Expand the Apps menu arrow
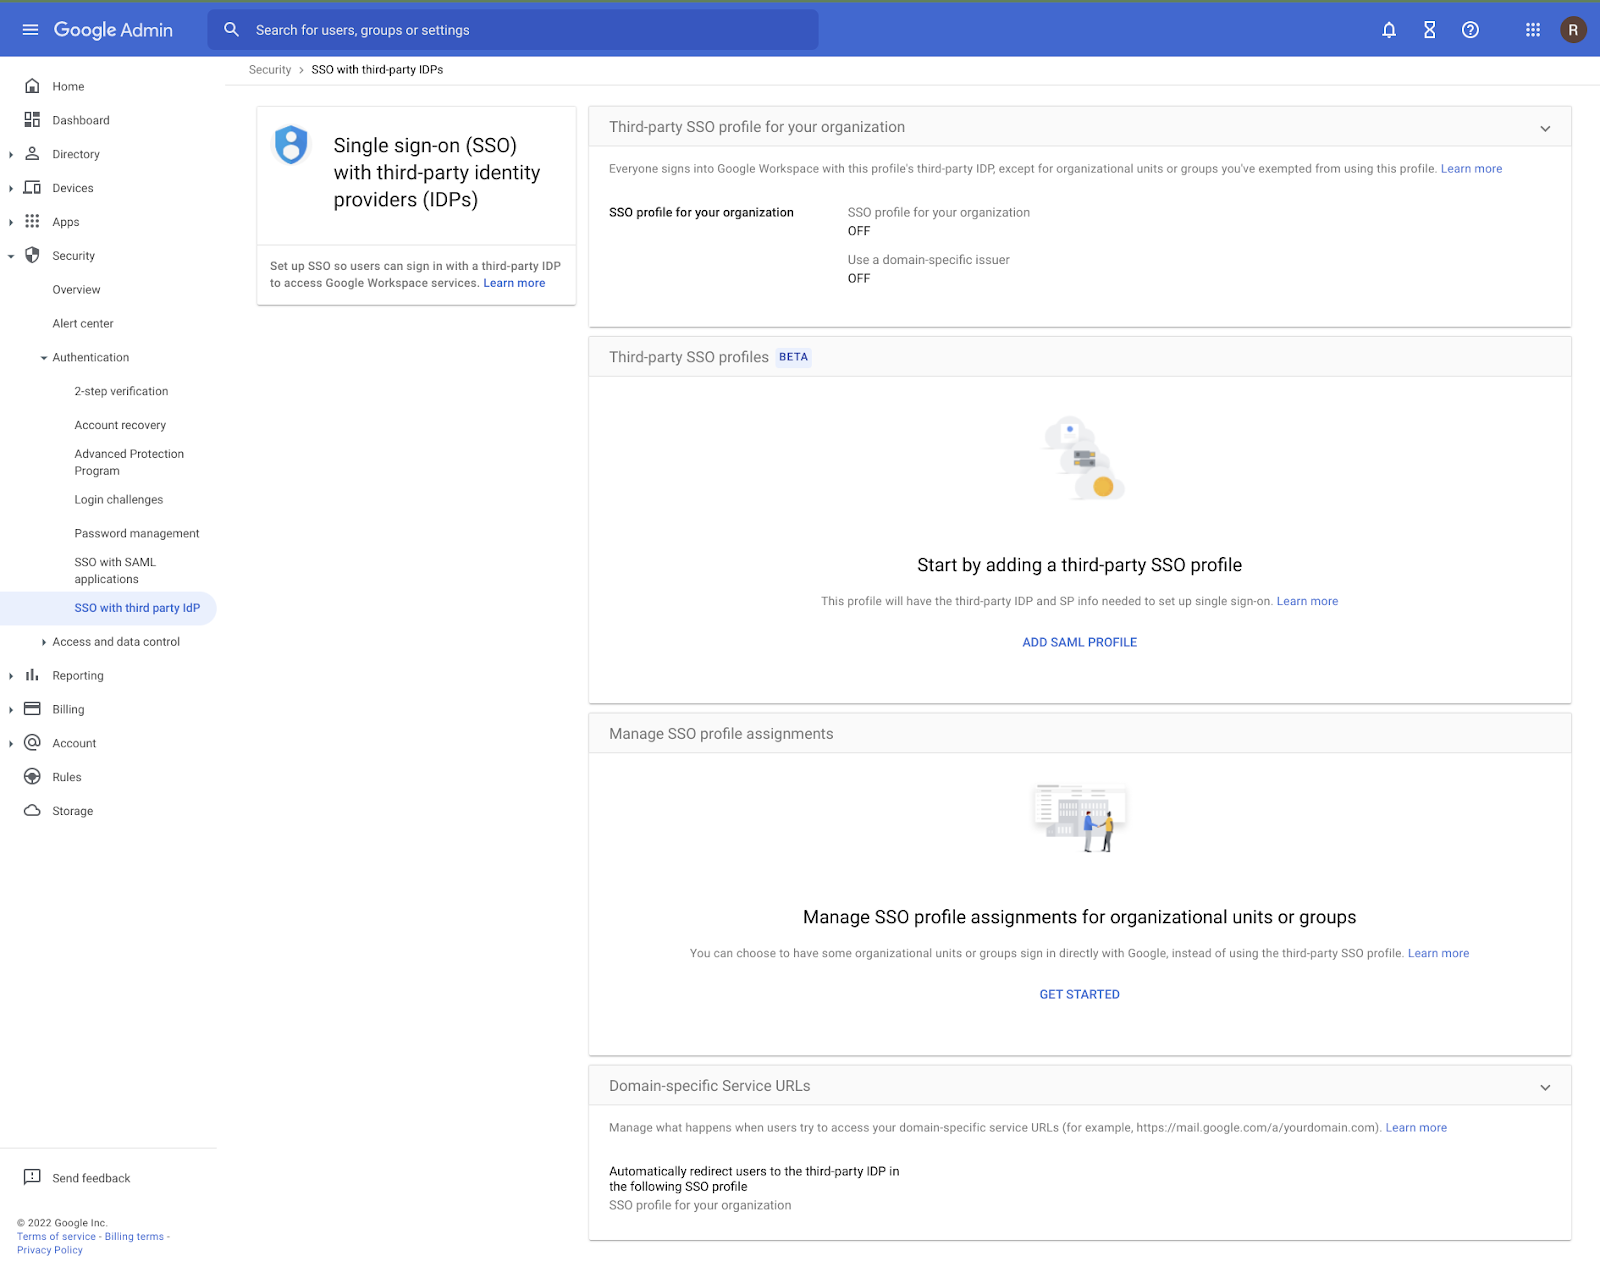The image size is (1600, 1267). tap(11, 223)
